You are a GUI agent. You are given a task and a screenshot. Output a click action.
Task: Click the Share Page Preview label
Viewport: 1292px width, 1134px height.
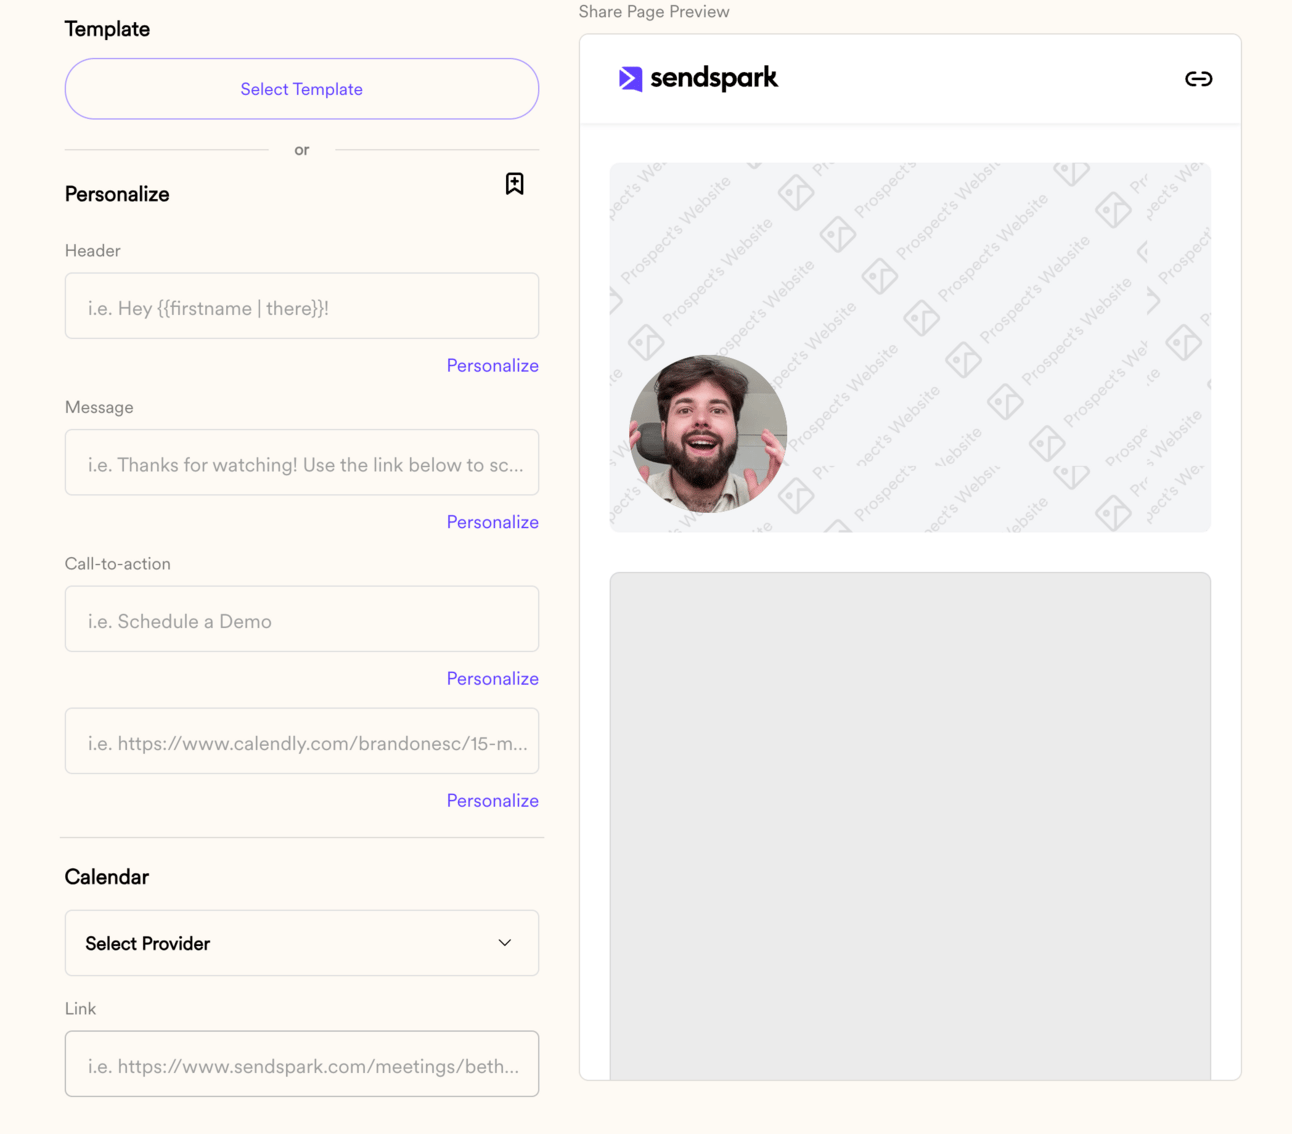[654, 12]
